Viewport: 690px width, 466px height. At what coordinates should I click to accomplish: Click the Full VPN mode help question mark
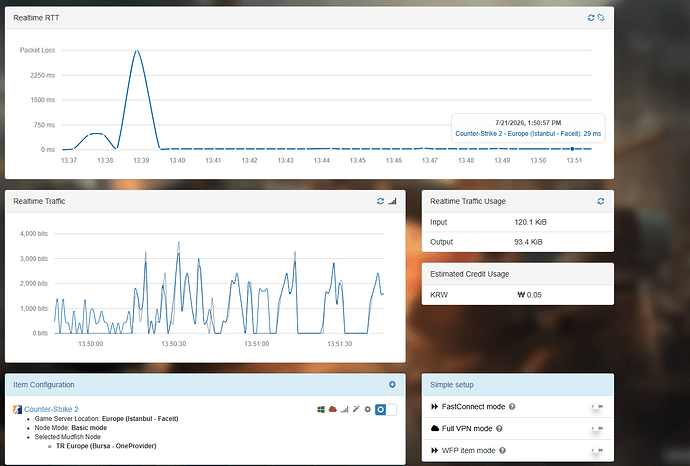(x=499, y=429)
